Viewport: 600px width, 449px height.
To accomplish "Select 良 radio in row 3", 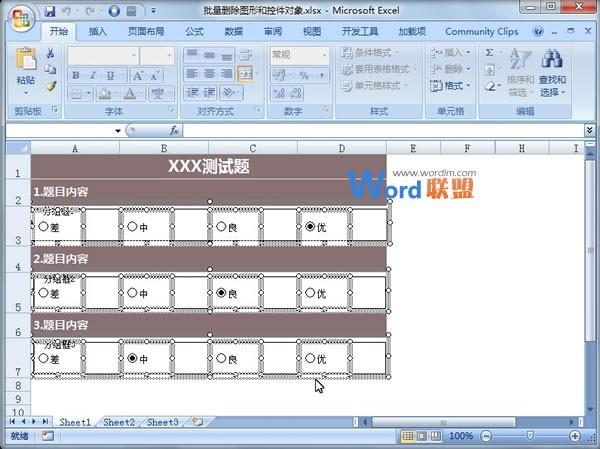I will (221, 227).
